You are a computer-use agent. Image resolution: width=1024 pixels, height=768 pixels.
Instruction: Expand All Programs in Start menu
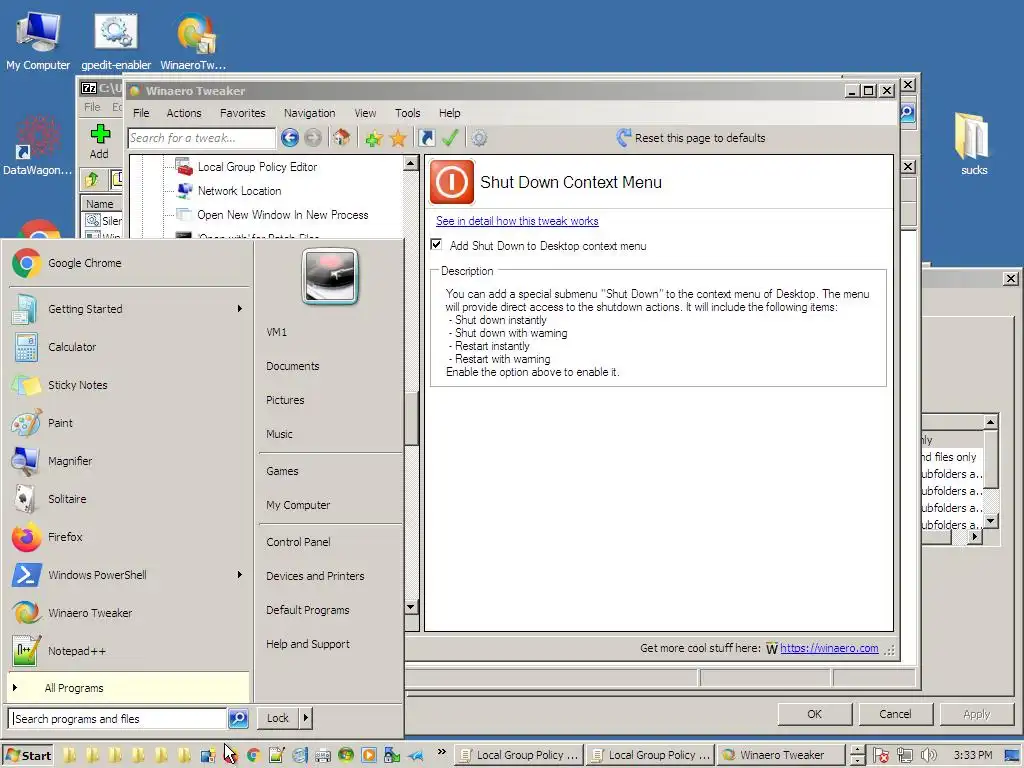(x=129, y=688)
